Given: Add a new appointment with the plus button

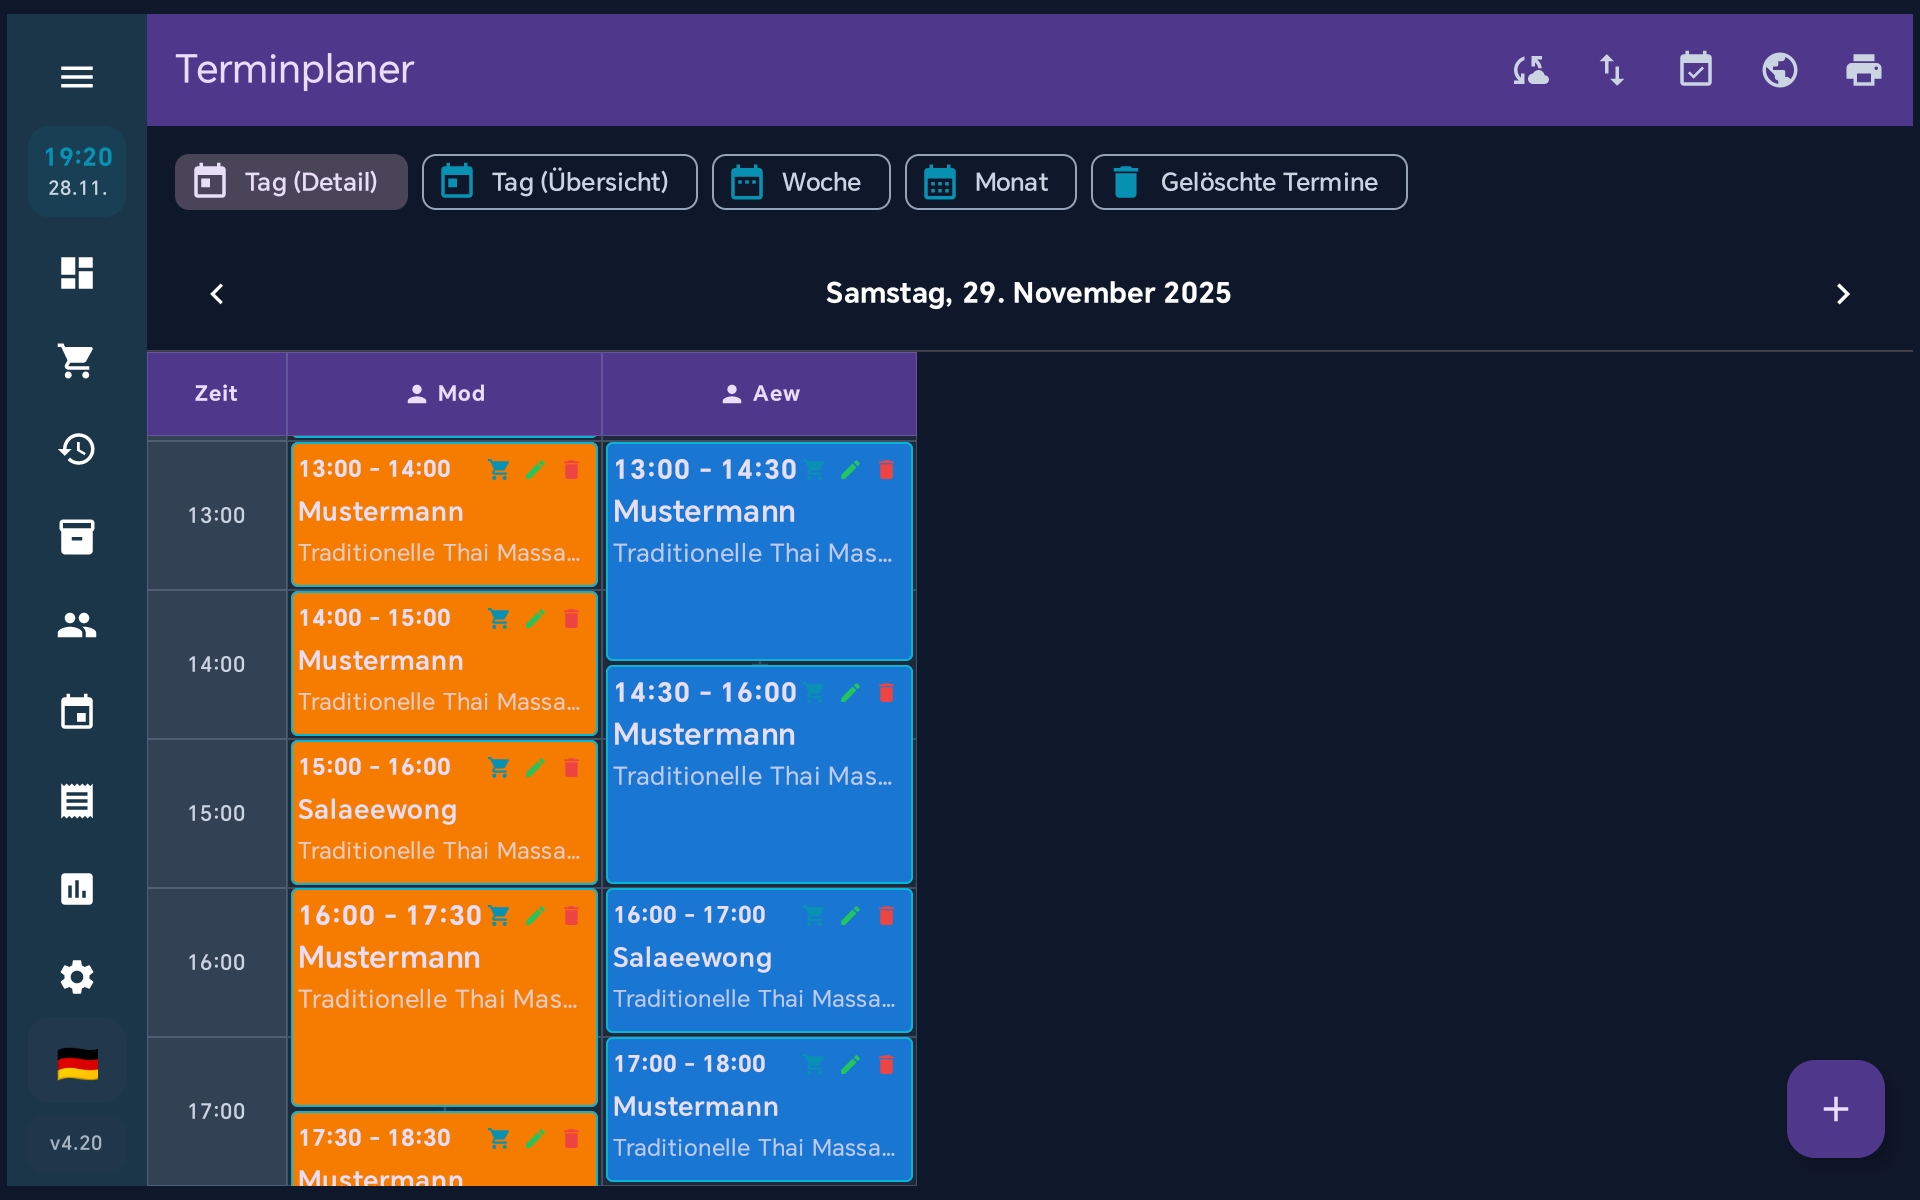Looking at the screenshot, I should click(1835, 1109).
